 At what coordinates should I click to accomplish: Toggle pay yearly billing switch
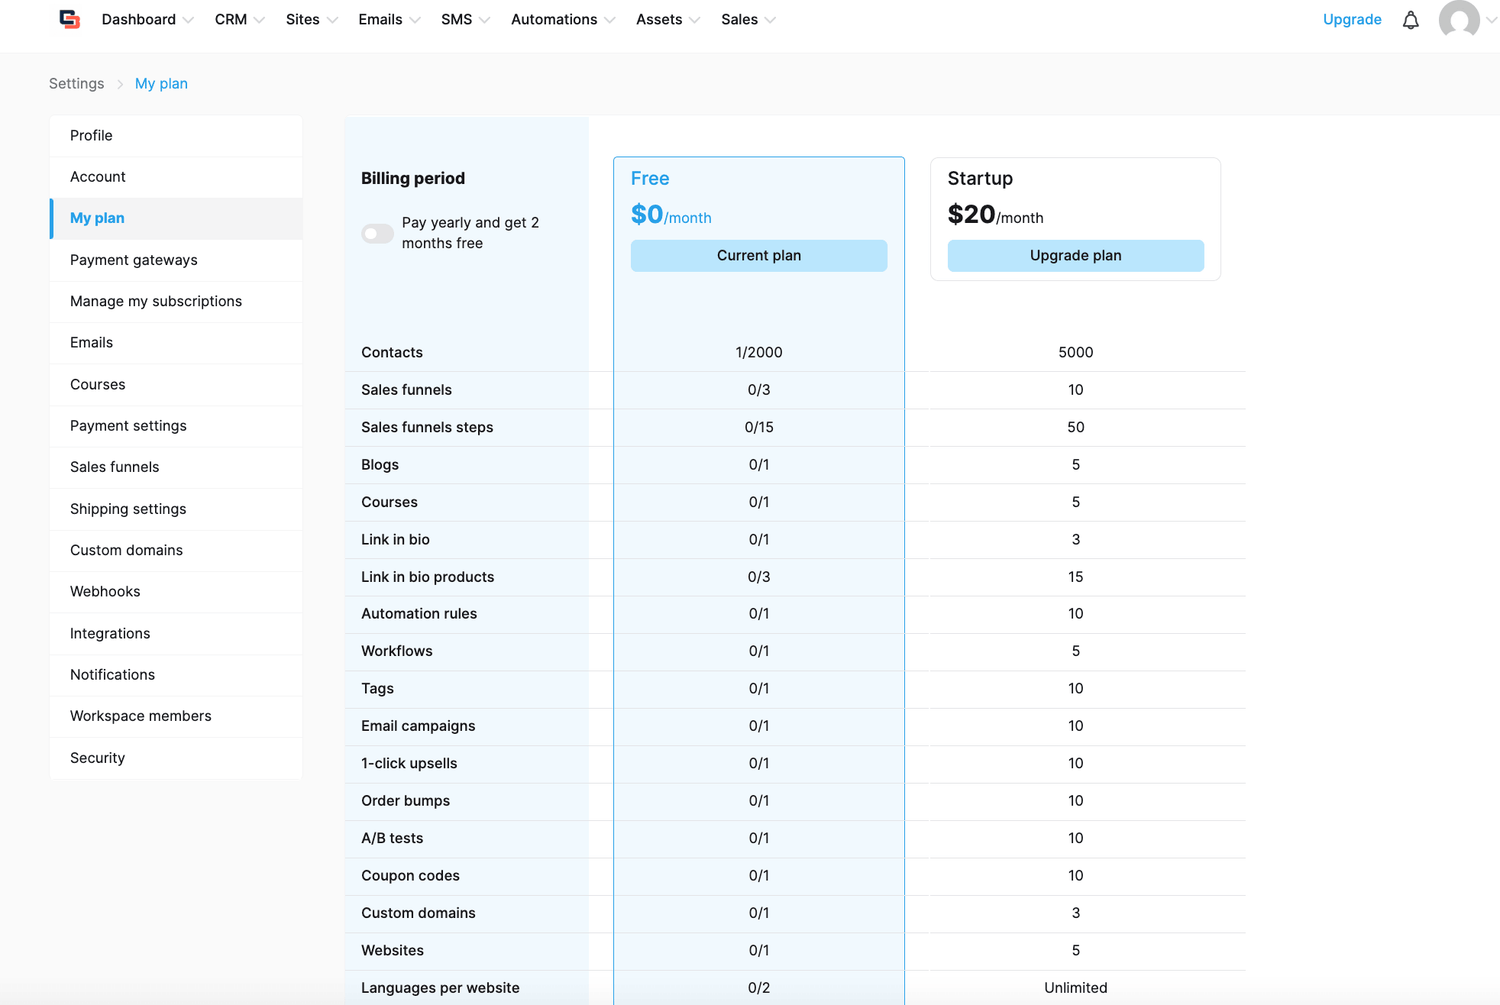(x=377, y=233)
